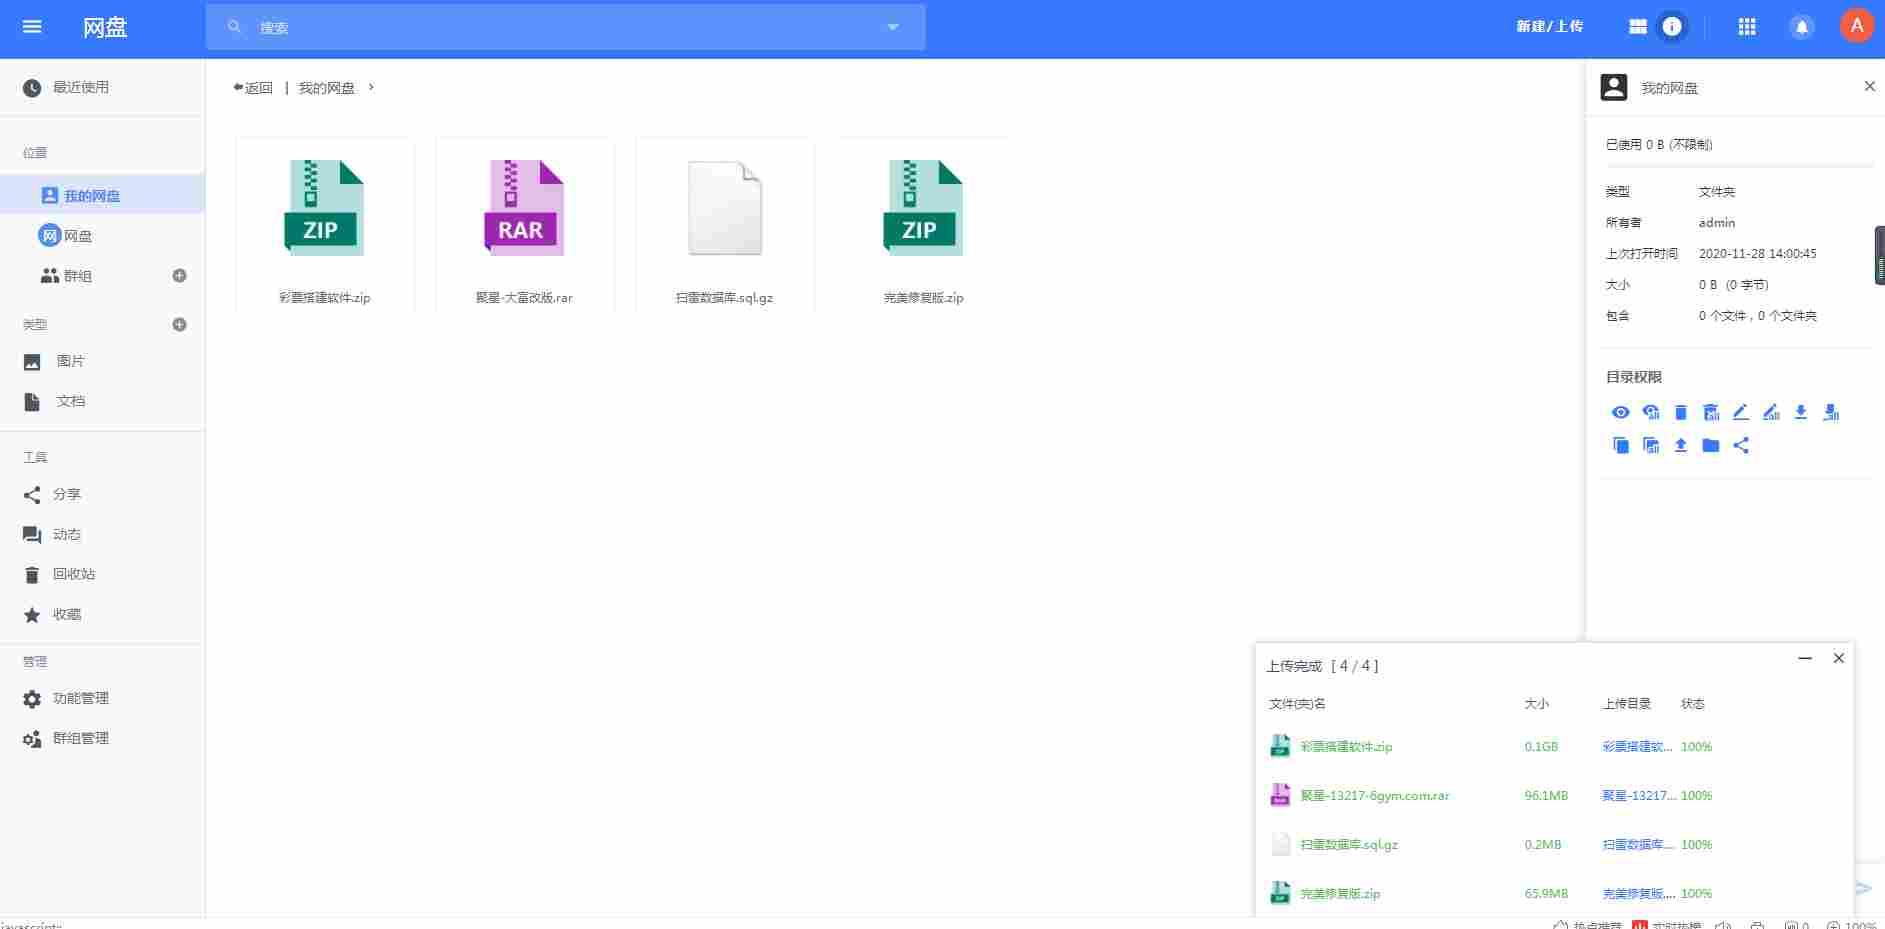
Task: Click the upload permission arrow icon
Action: coord(1681,445)
